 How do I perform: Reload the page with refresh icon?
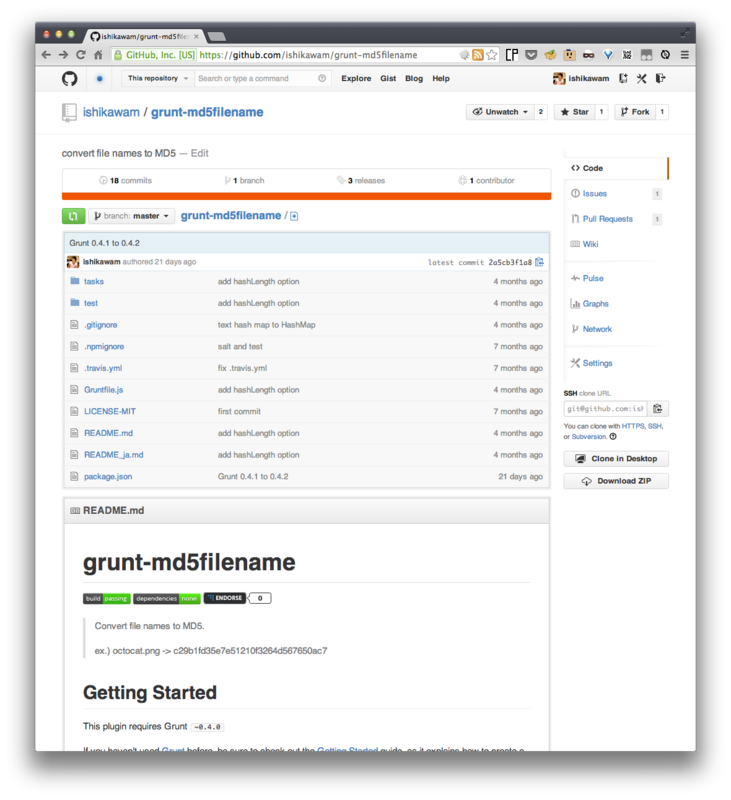(81, 55)
